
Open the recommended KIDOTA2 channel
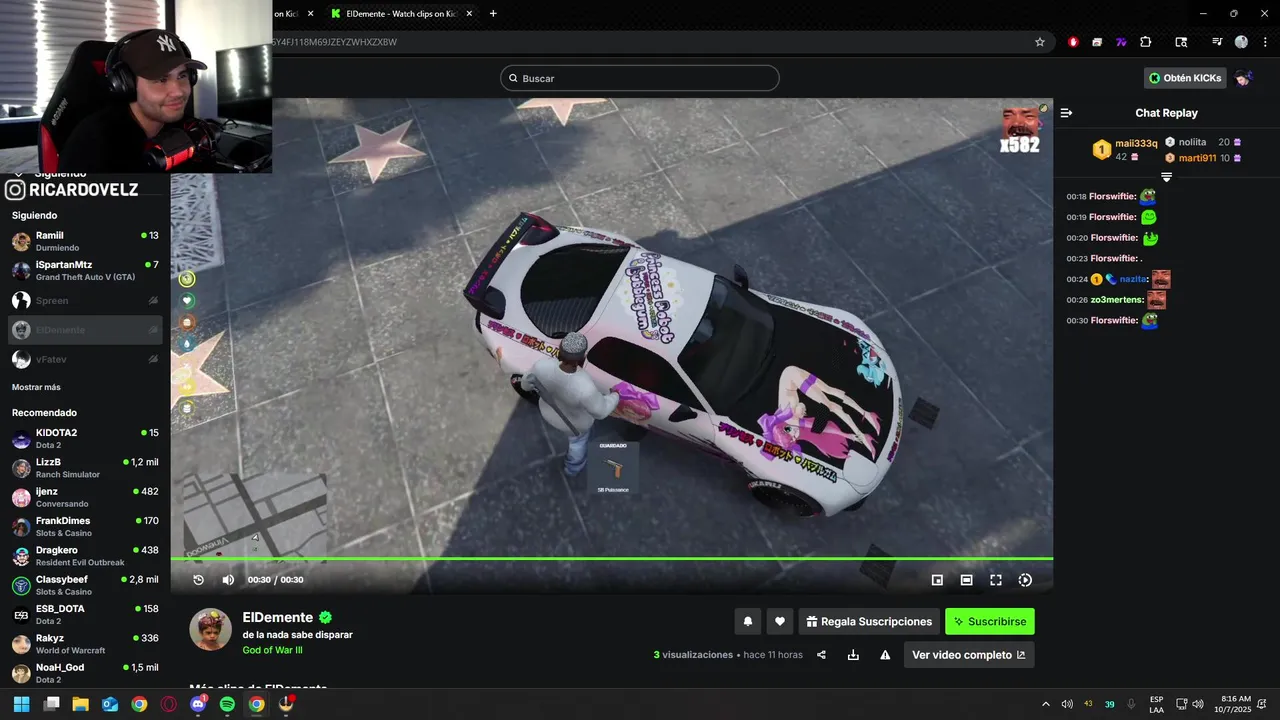tap(85, 439)
